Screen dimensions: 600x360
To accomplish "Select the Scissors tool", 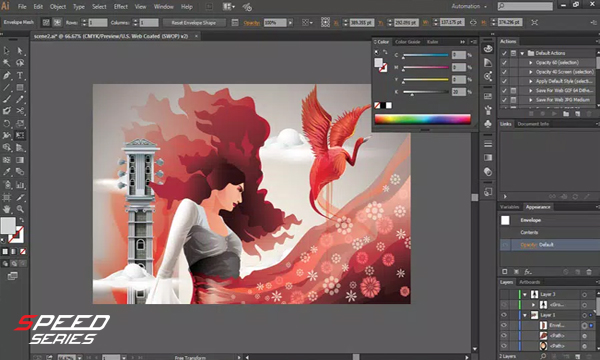I will click(x=20, y=111).
